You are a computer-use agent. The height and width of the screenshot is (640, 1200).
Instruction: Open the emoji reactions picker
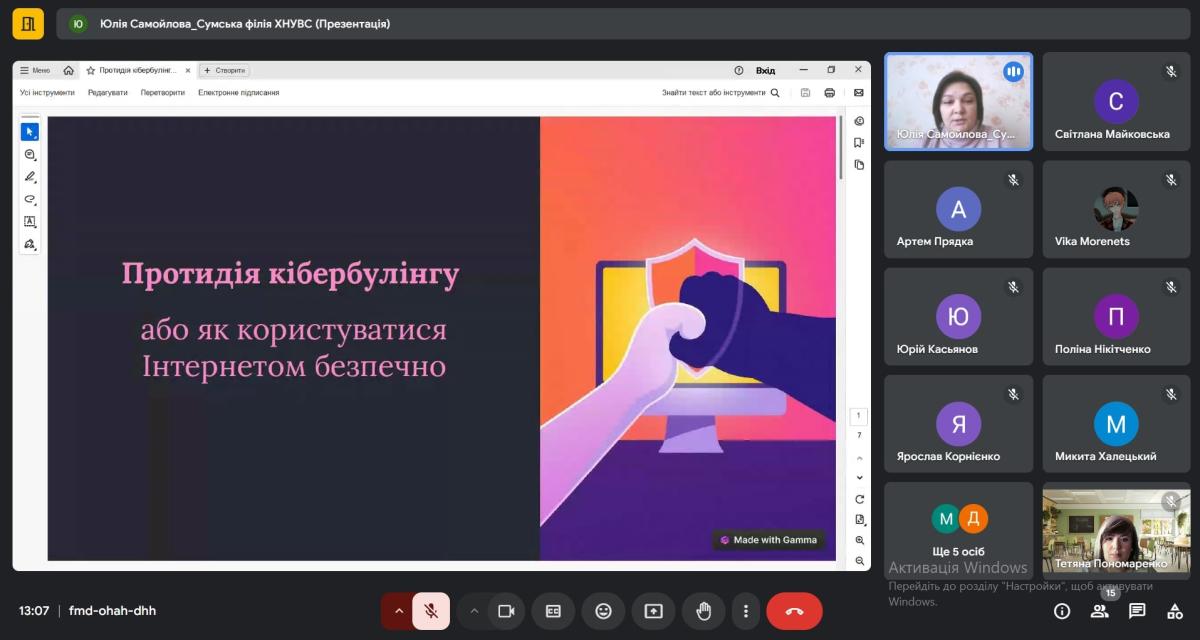click(603, 611)
